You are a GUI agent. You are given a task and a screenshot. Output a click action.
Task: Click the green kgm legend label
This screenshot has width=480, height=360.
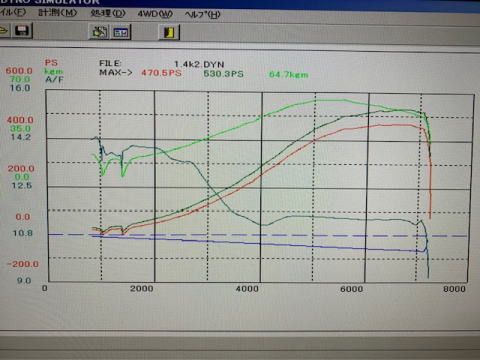point(53,71)
